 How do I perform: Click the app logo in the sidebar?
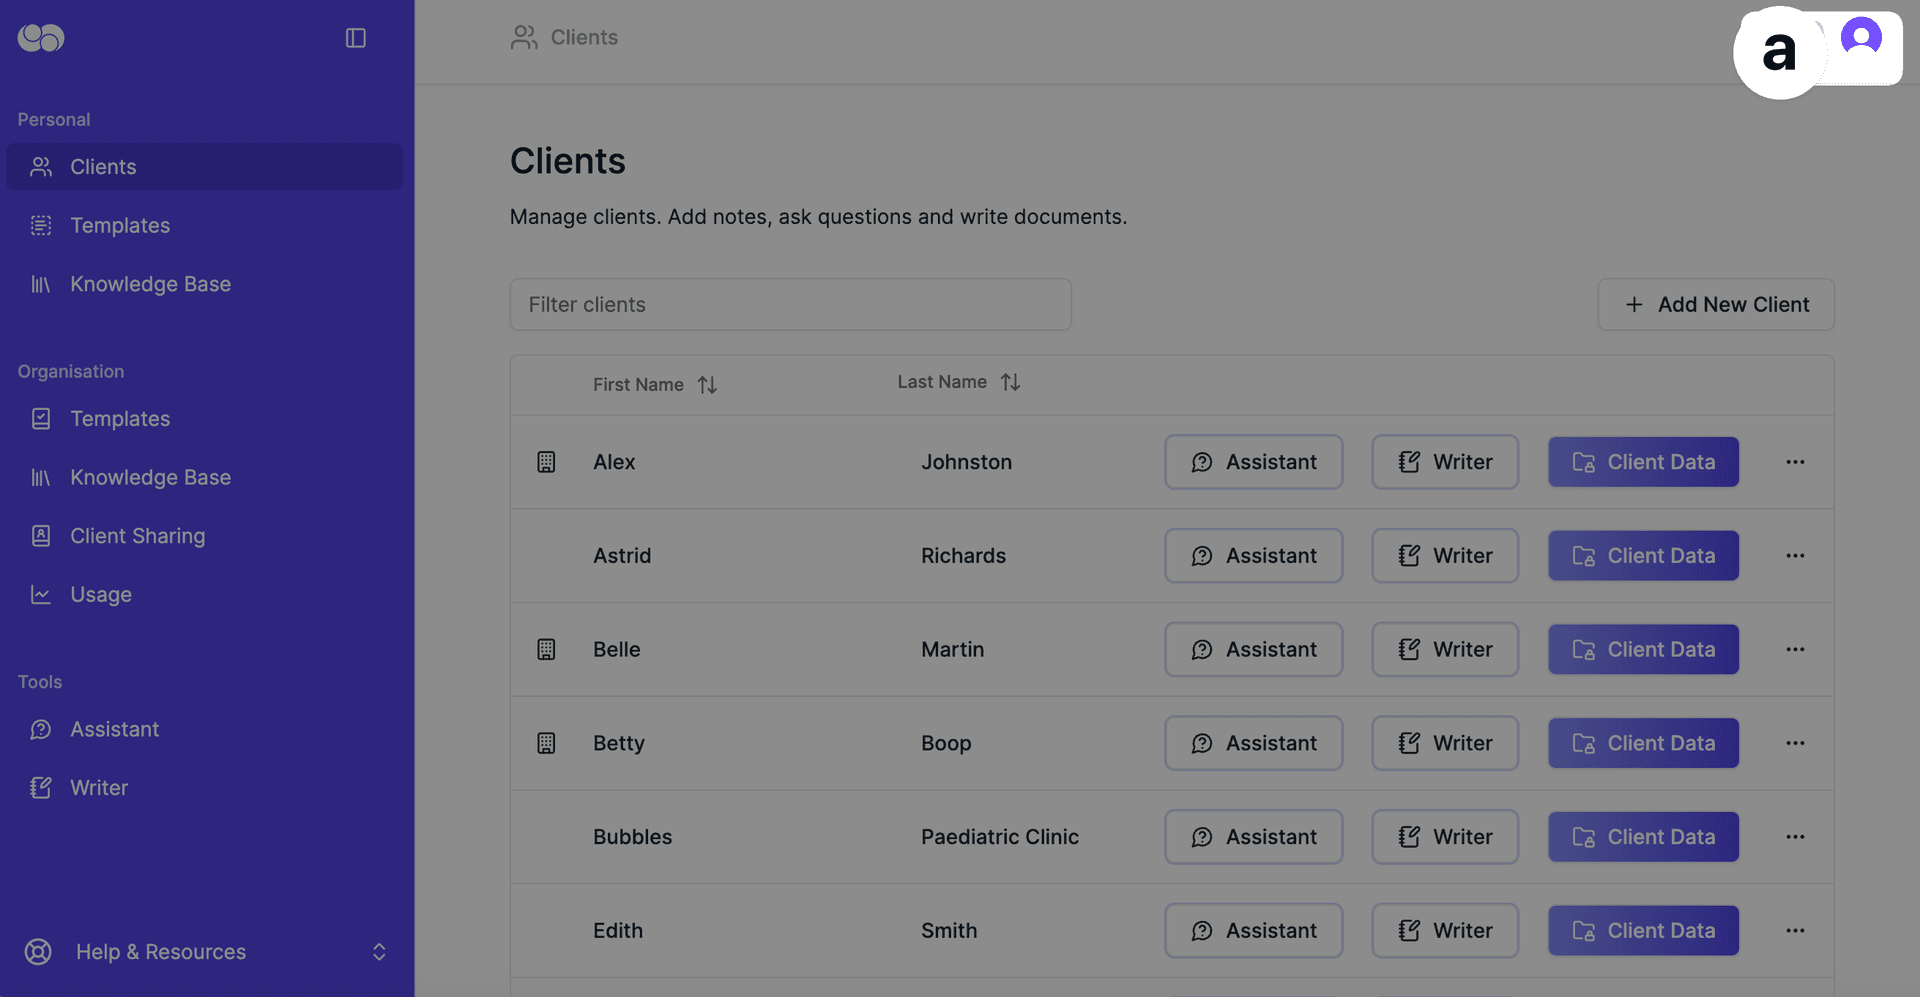(41, 38)
